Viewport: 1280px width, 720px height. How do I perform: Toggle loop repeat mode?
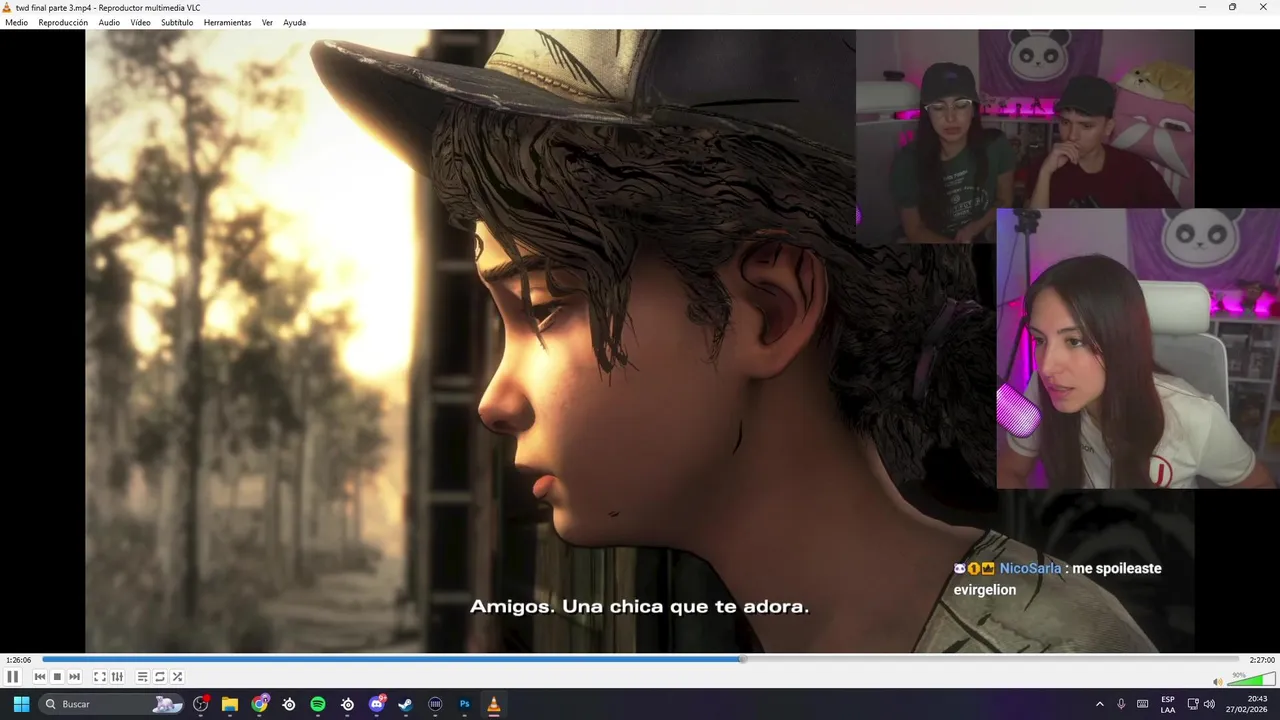click(160, 677)
